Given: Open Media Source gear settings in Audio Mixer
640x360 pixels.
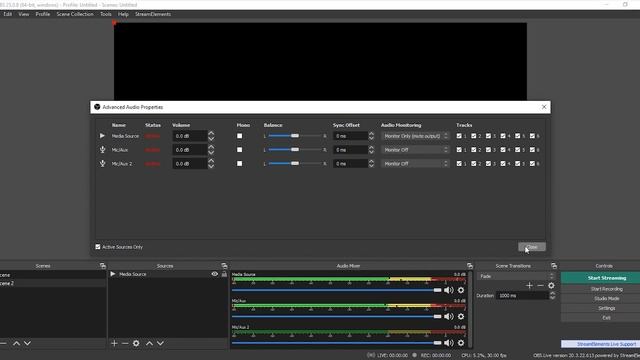Looking at the screenshot, I should [461, 290].
